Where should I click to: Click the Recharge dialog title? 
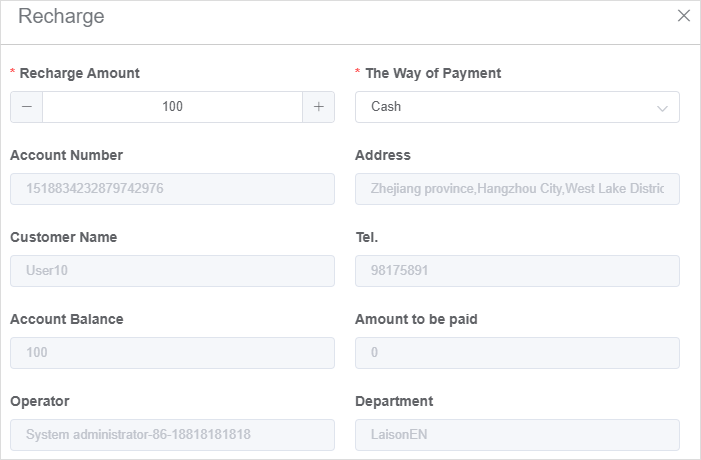(x=61, y=17)
